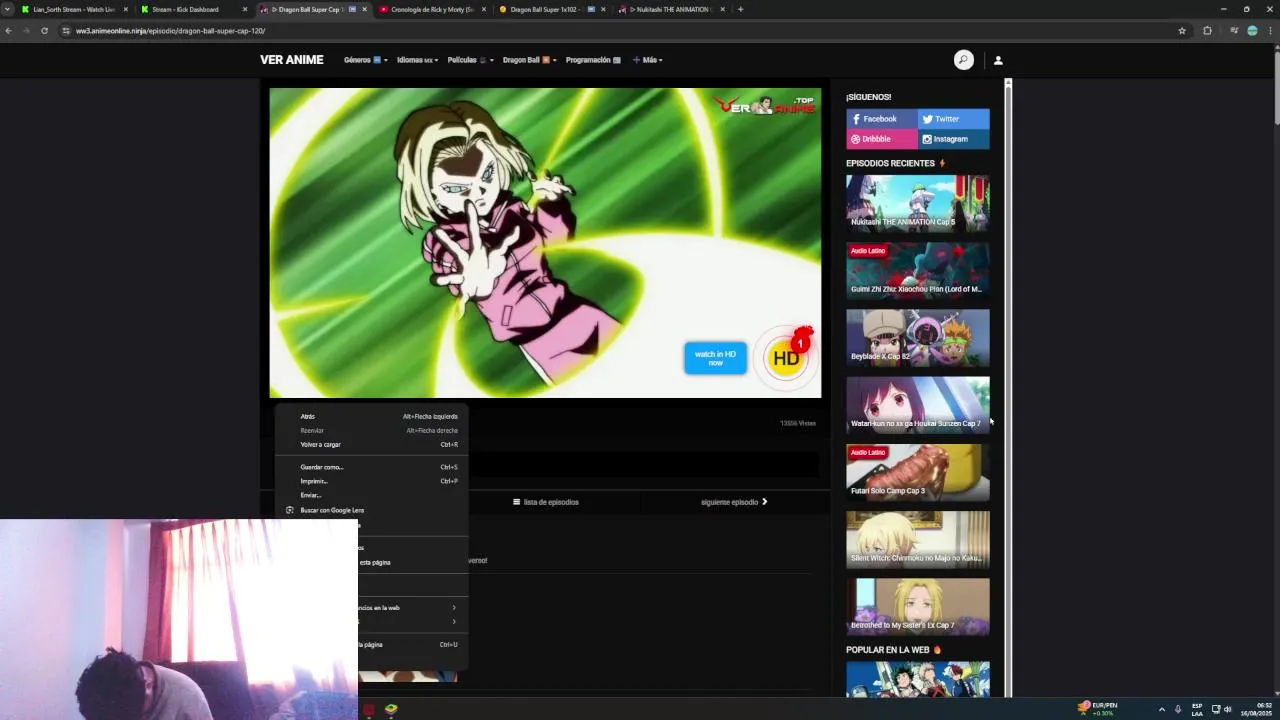This screenshot has width=1280, height=720.
Task: Select Buscar con Google Lens
Action: click(x=371, y=510)
